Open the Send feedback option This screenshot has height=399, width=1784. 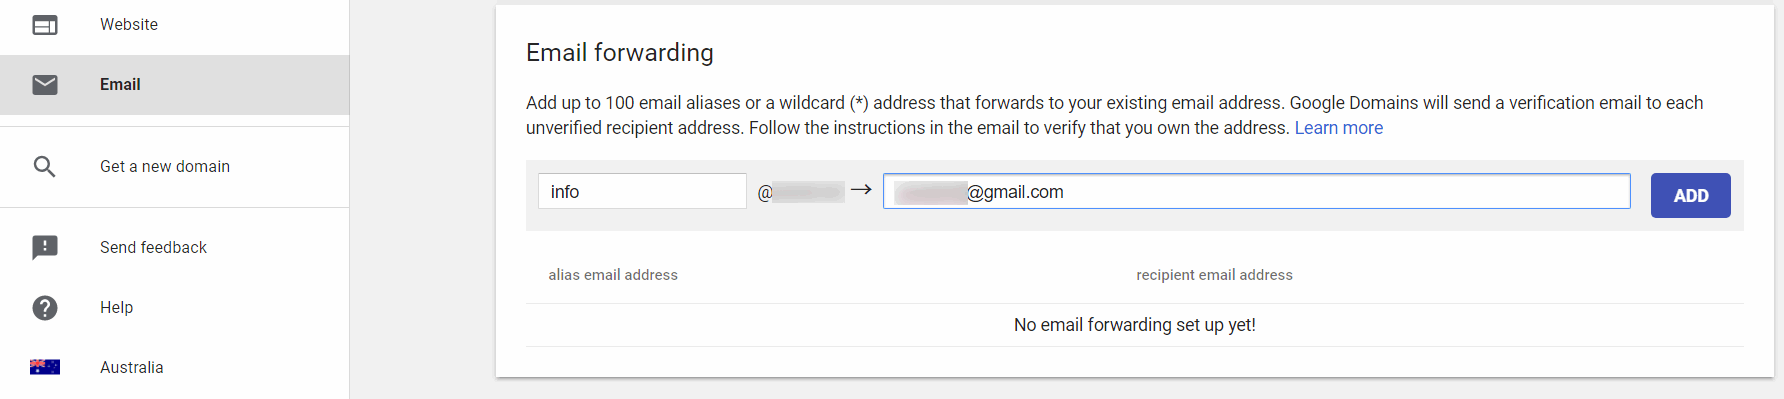(x=175, y=248)
